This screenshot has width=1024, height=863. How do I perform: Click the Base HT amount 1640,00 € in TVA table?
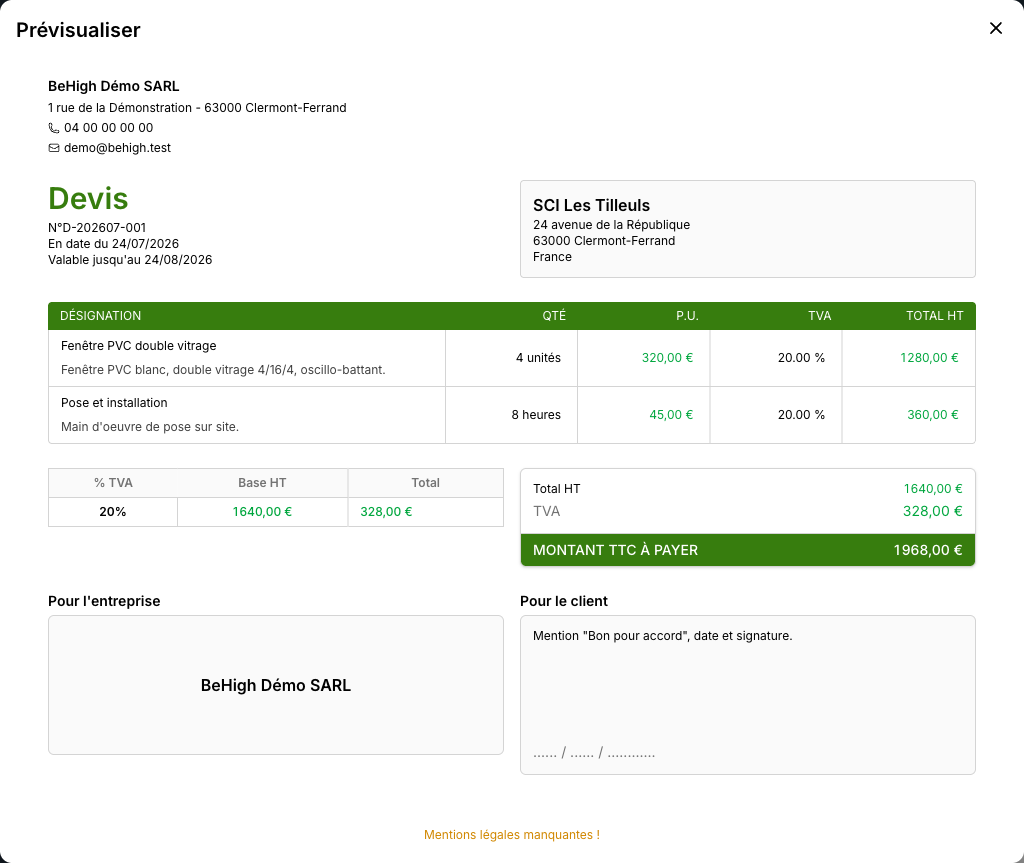point(263,512)
